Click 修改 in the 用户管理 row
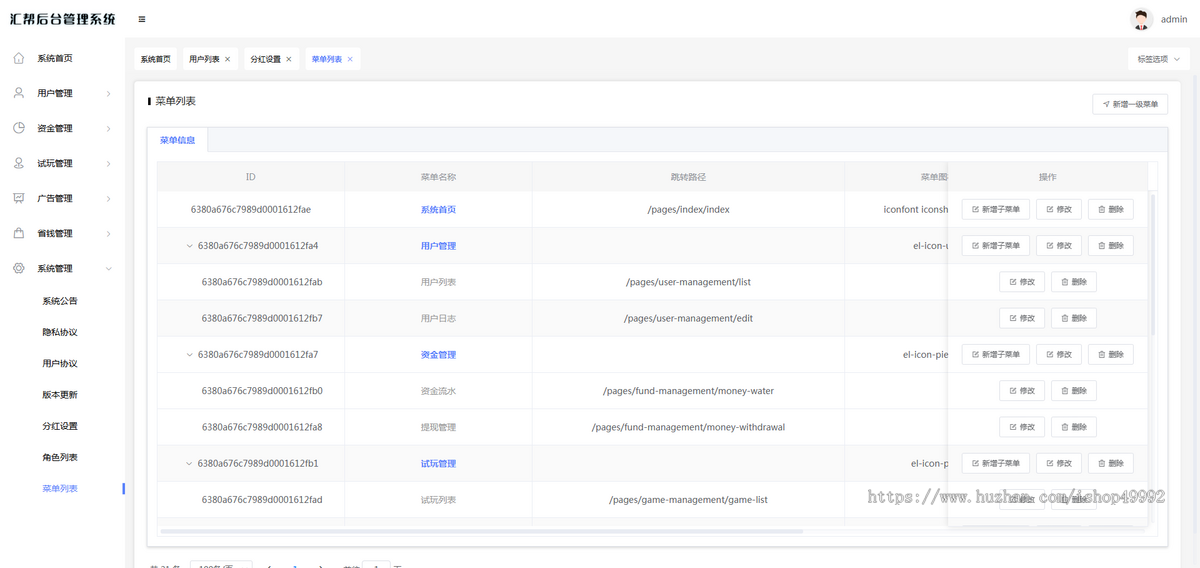 click(1059, 245)
